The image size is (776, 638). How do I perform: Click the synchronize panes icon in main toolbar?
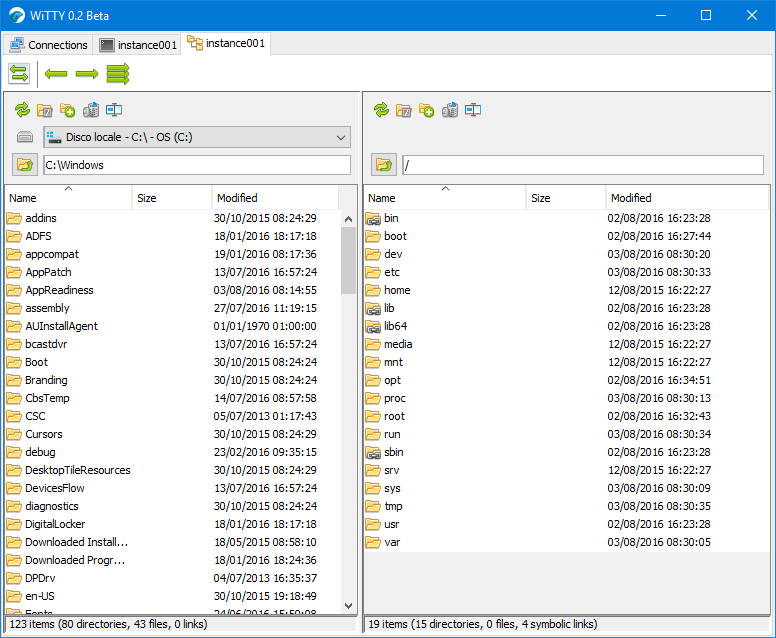[x=19, y=74]
